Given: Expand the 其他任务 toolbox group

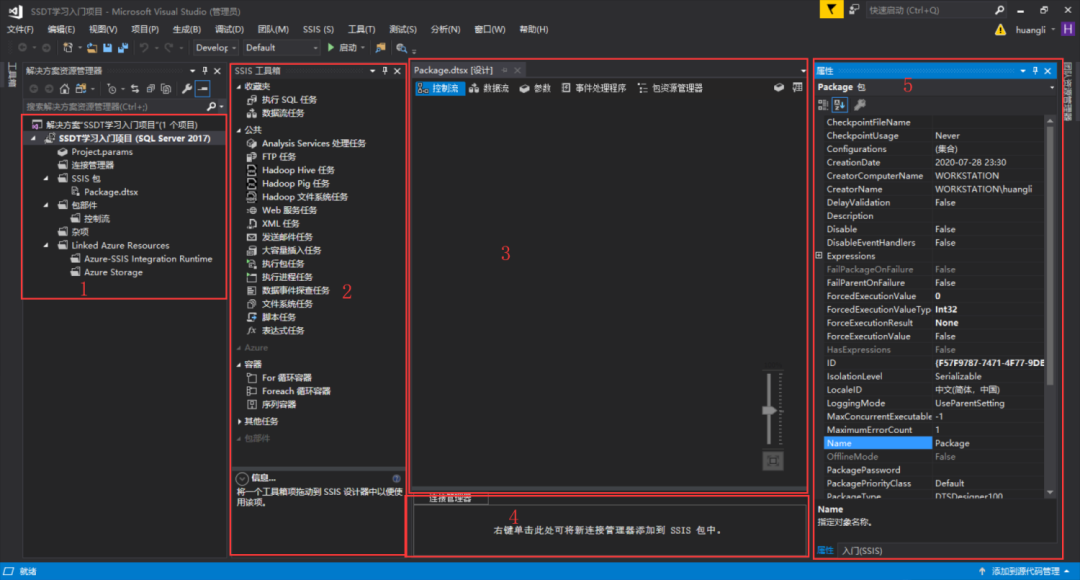Looking at the screenshot, I should coord(239,422).
